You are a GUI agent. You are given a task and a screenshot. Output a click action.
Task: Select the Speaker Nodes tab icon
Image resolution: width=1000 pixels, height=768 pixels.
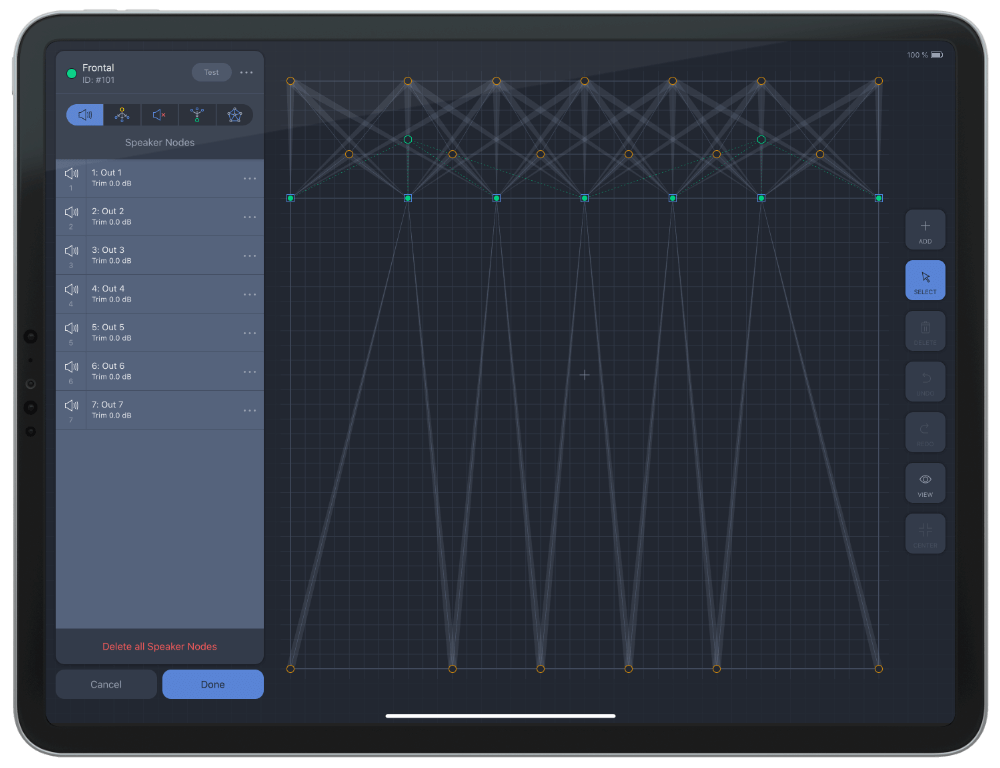(85, 115)
